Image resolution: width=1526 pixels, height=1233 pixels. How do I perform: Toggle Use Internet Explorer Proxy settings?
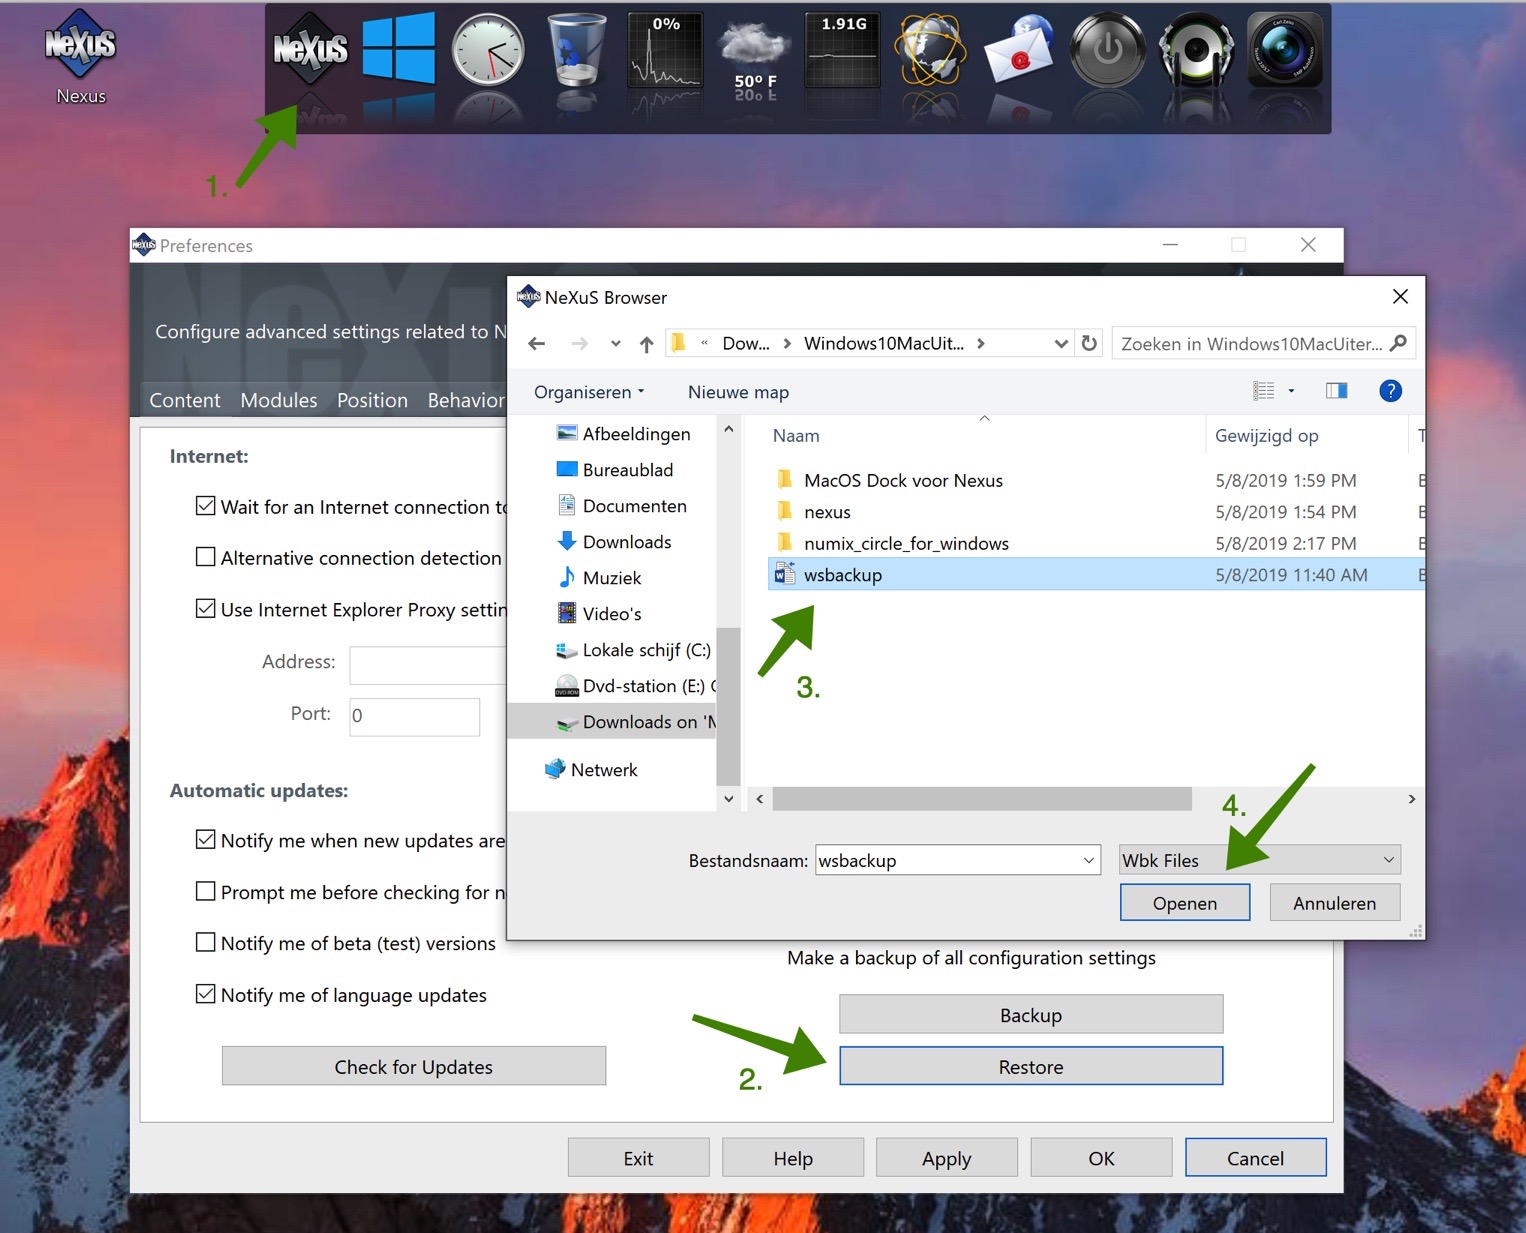click(205, 609)
